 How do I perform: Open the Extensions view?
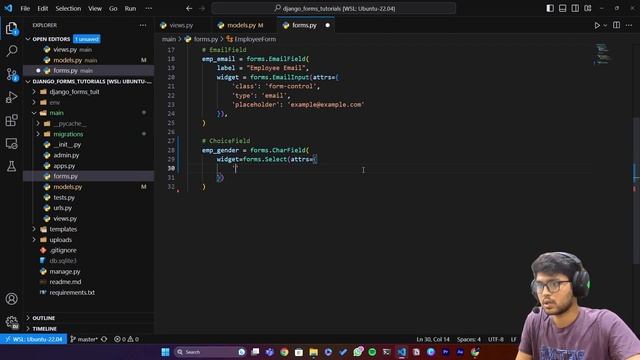11,120
